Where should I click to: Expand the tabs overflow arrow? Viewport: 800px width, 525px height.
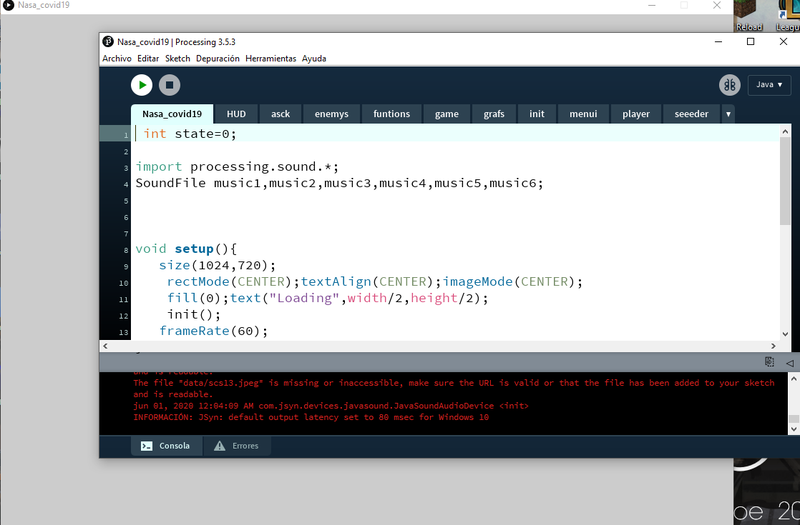[728, 114]
